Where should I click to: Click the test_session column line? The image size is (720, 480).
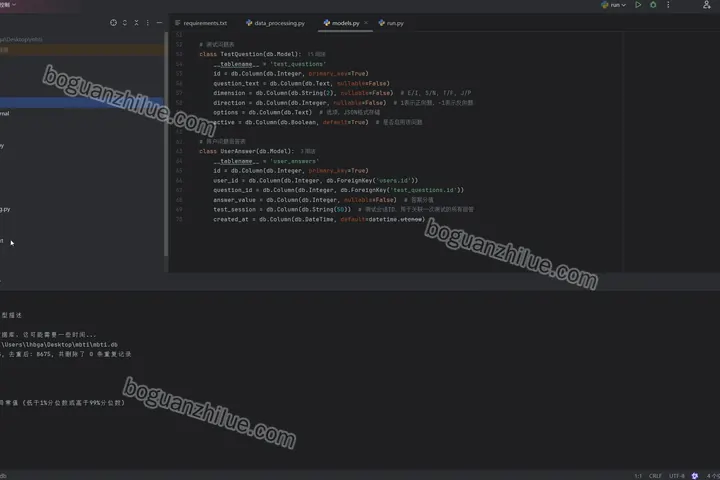point(343,209)
